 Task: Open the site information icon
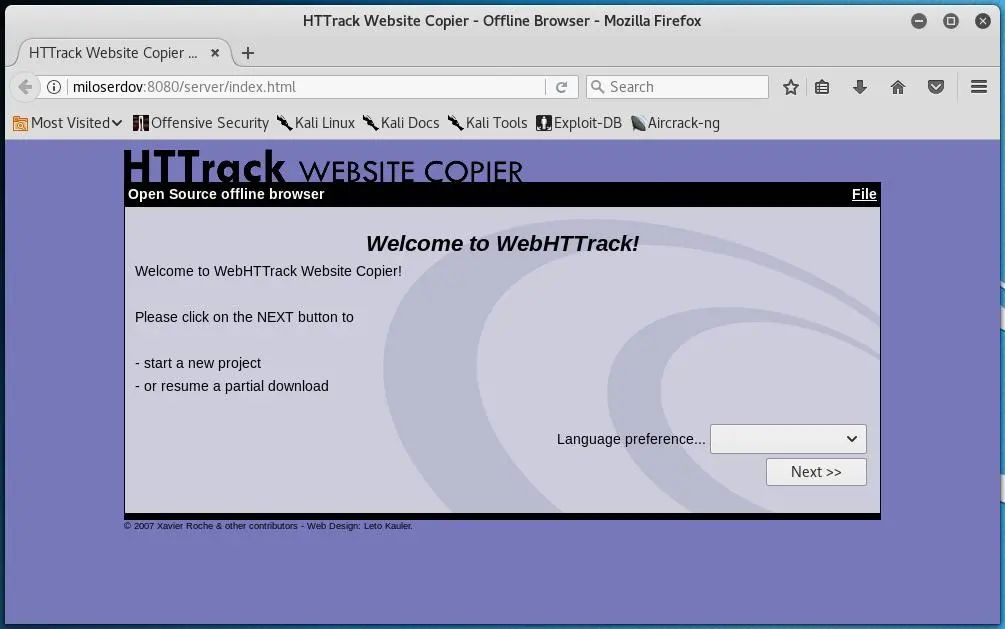click(x=54, y=87)
